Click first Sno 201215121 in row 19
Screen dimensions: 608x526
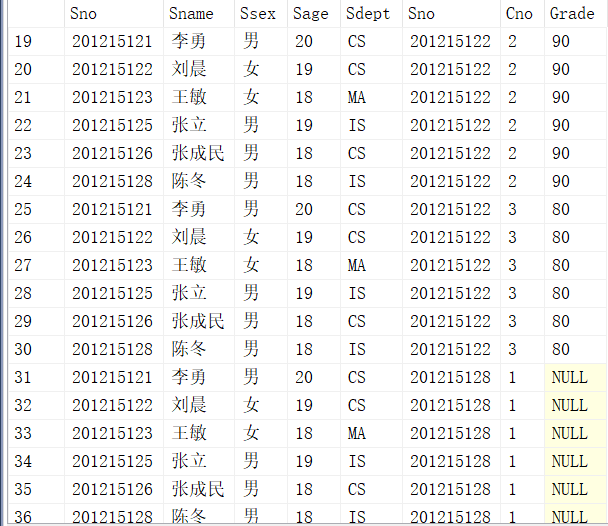(114, 41)
